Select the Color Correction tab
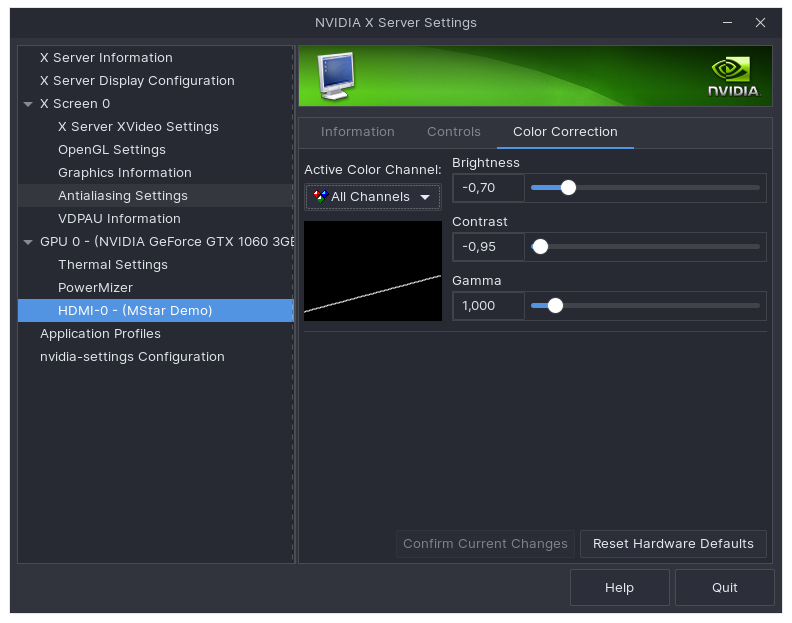 click(x=565, y=132)
